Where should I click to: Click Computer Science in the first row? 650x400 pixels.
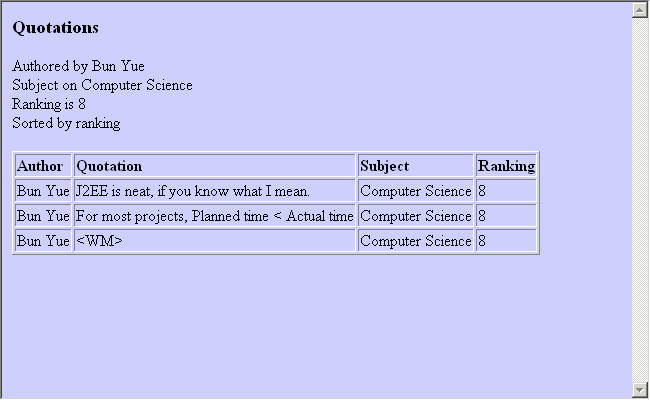click(x=416, y=191)
